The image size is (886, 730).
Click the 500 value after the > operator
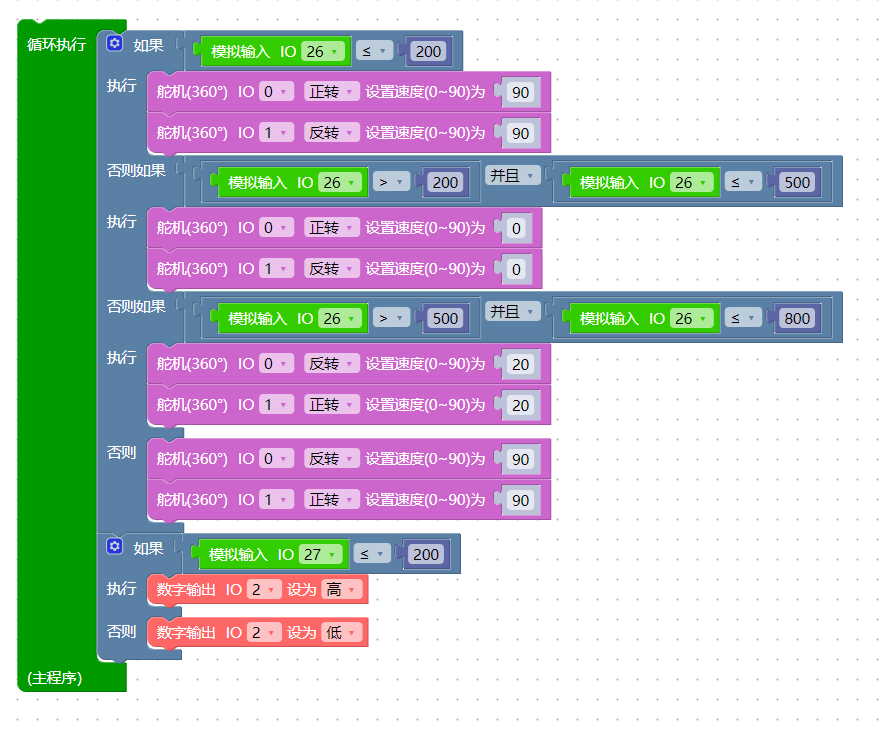[x=445, y=319]
